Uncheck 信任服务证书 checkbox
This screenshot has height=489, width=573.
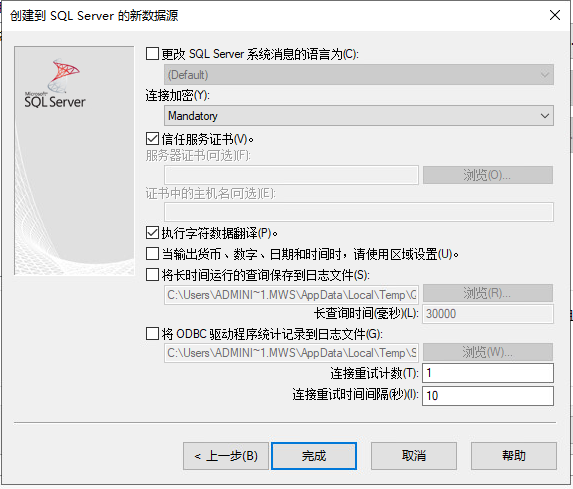152,139
